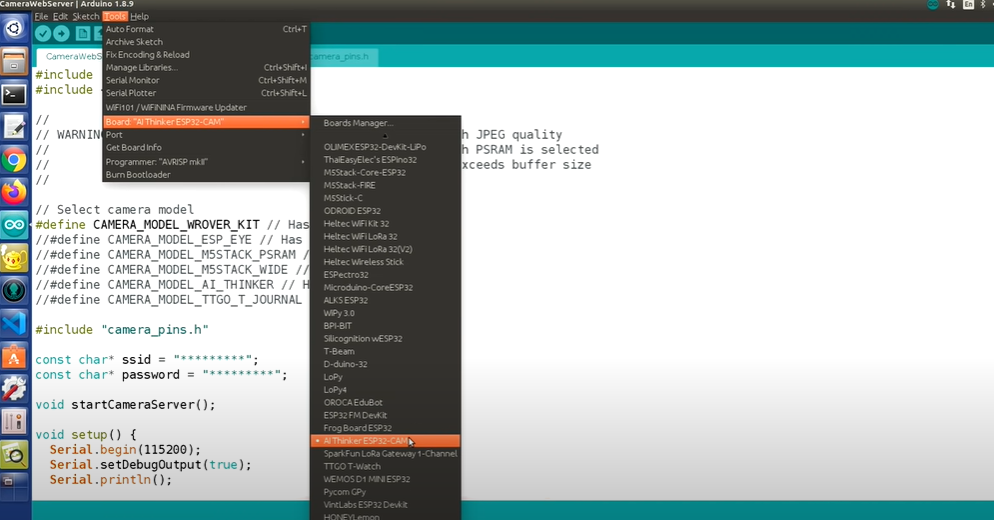This screenshot has width=994, height=520.
Task: Open the Ubuntu dash from the launcher
Action: (14, 29)
